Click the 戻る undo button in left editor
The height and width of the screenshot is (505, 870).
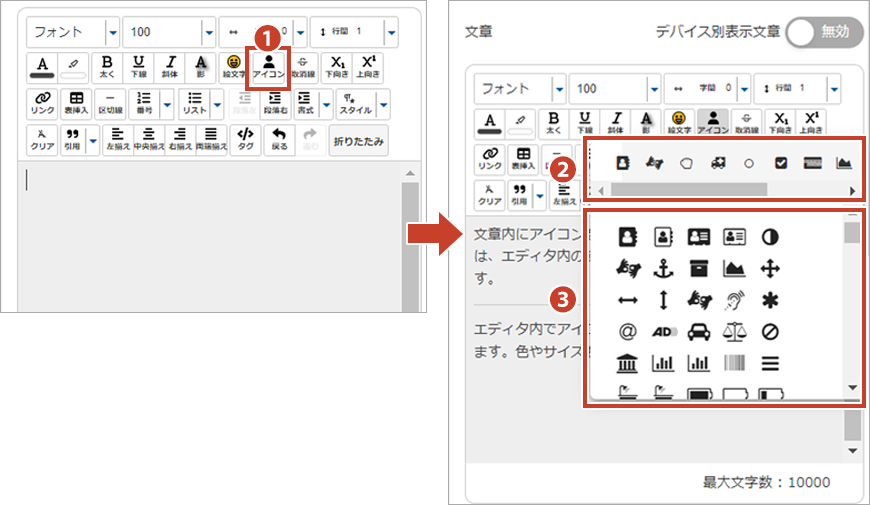pos(278,139)
